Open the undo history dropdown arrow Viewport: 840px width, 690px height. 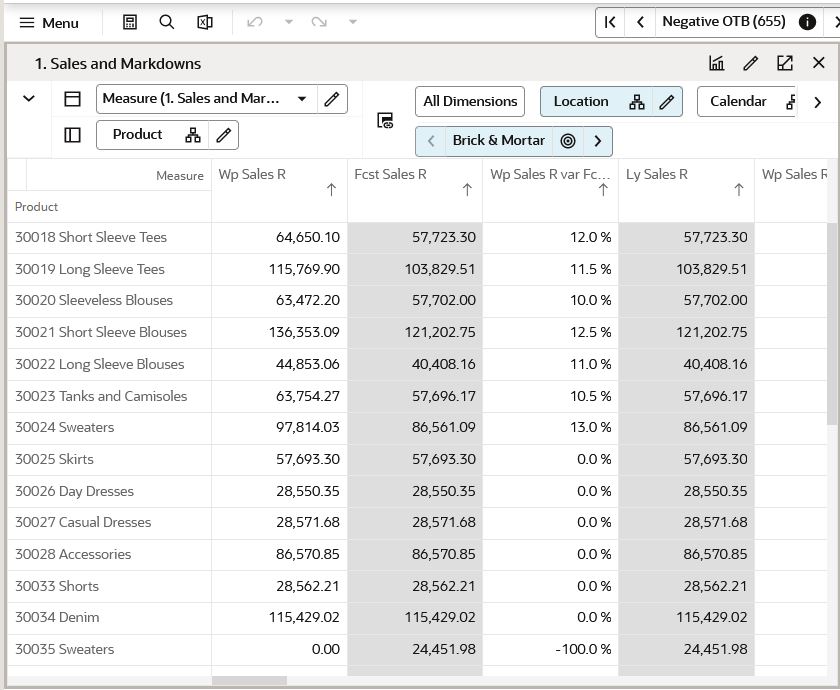pyautogui.click(x=289, y=22)
